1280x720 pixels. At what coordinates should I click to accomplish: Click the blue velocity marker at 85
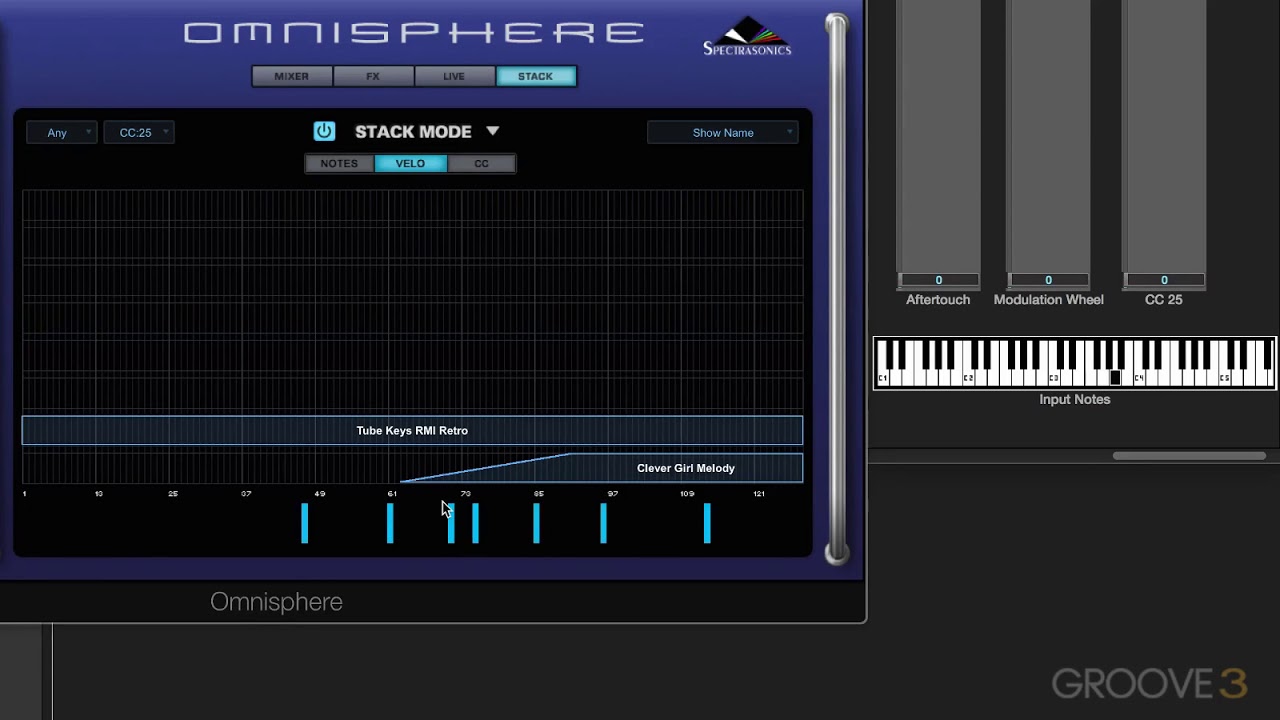[x=536, y=524]
